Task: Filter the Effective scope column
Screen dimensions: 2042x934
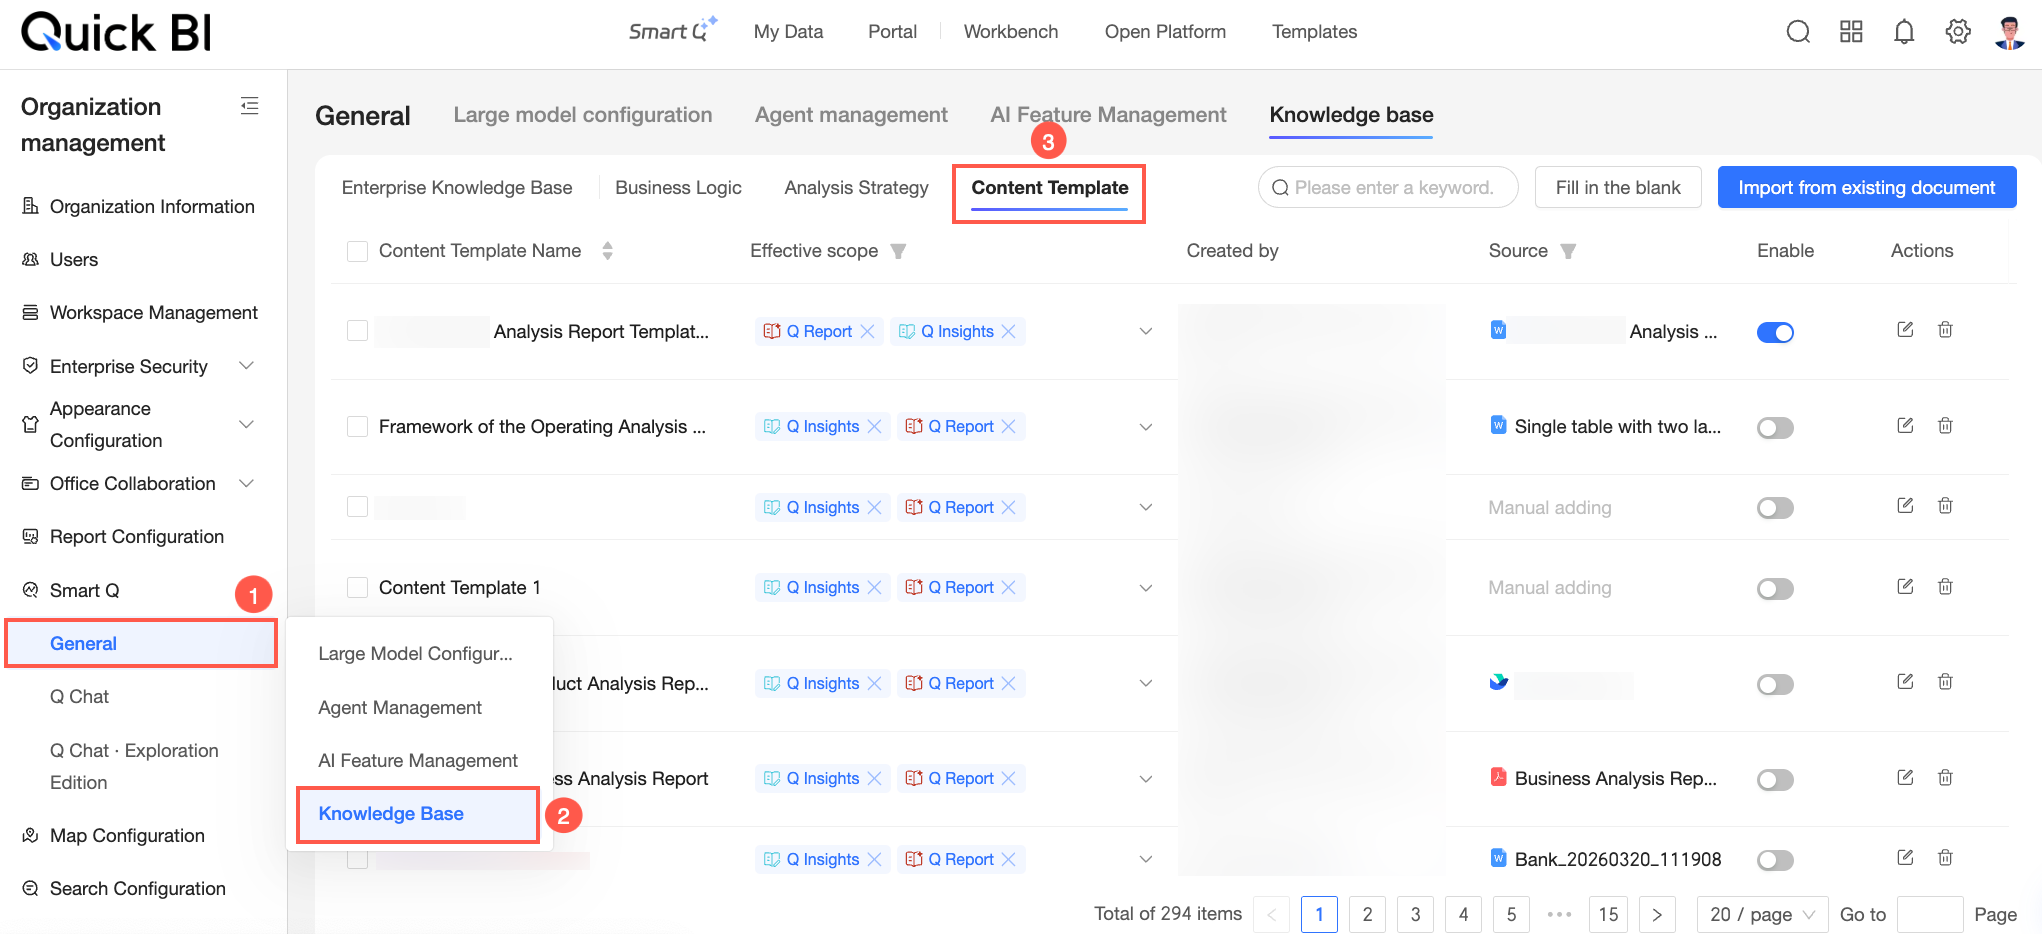Action: (898, 251)
